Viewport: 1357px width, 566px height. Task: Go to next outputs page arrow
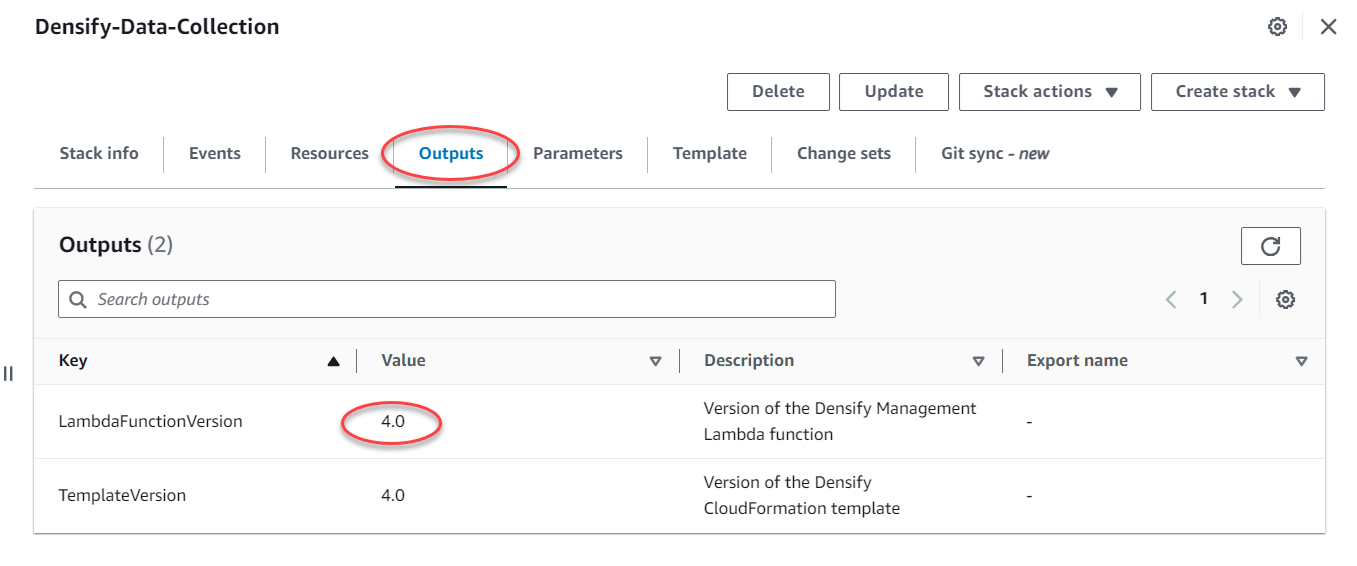tap(1237, 299)
